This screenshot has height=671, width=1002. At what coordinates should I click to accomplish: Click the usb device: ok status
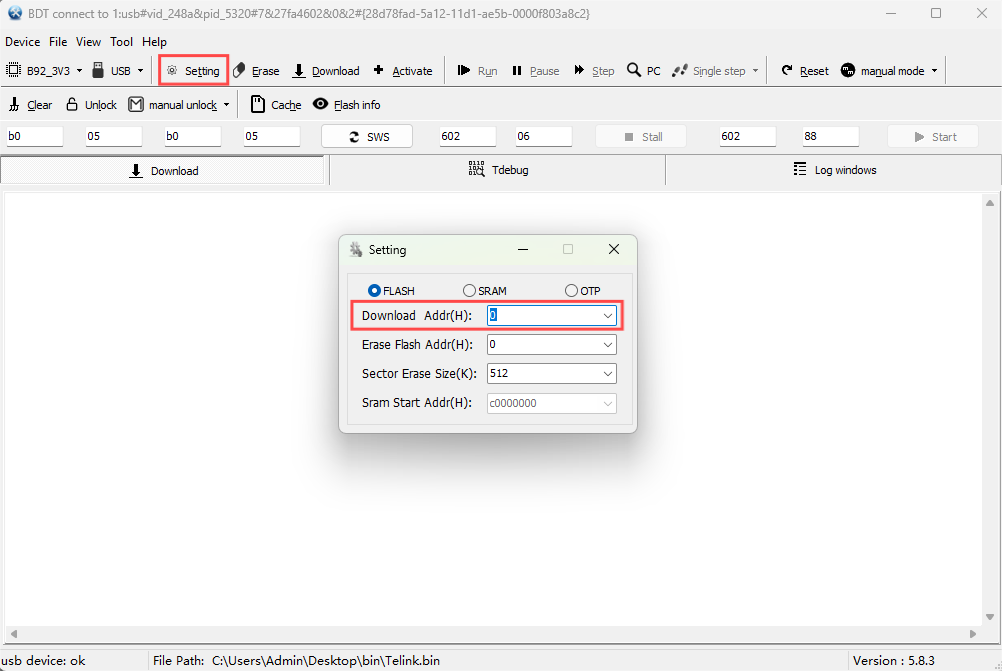43,661
